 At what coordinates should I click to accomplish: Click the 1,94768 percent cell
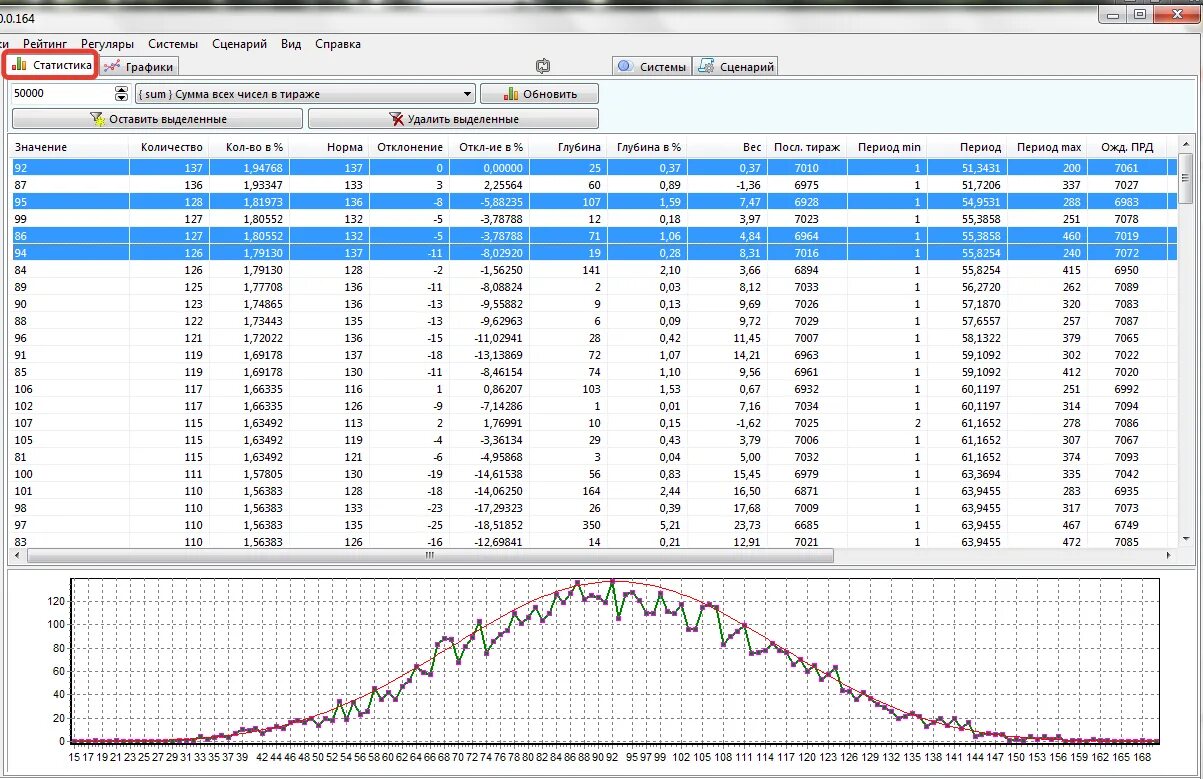tap(250, 168)
